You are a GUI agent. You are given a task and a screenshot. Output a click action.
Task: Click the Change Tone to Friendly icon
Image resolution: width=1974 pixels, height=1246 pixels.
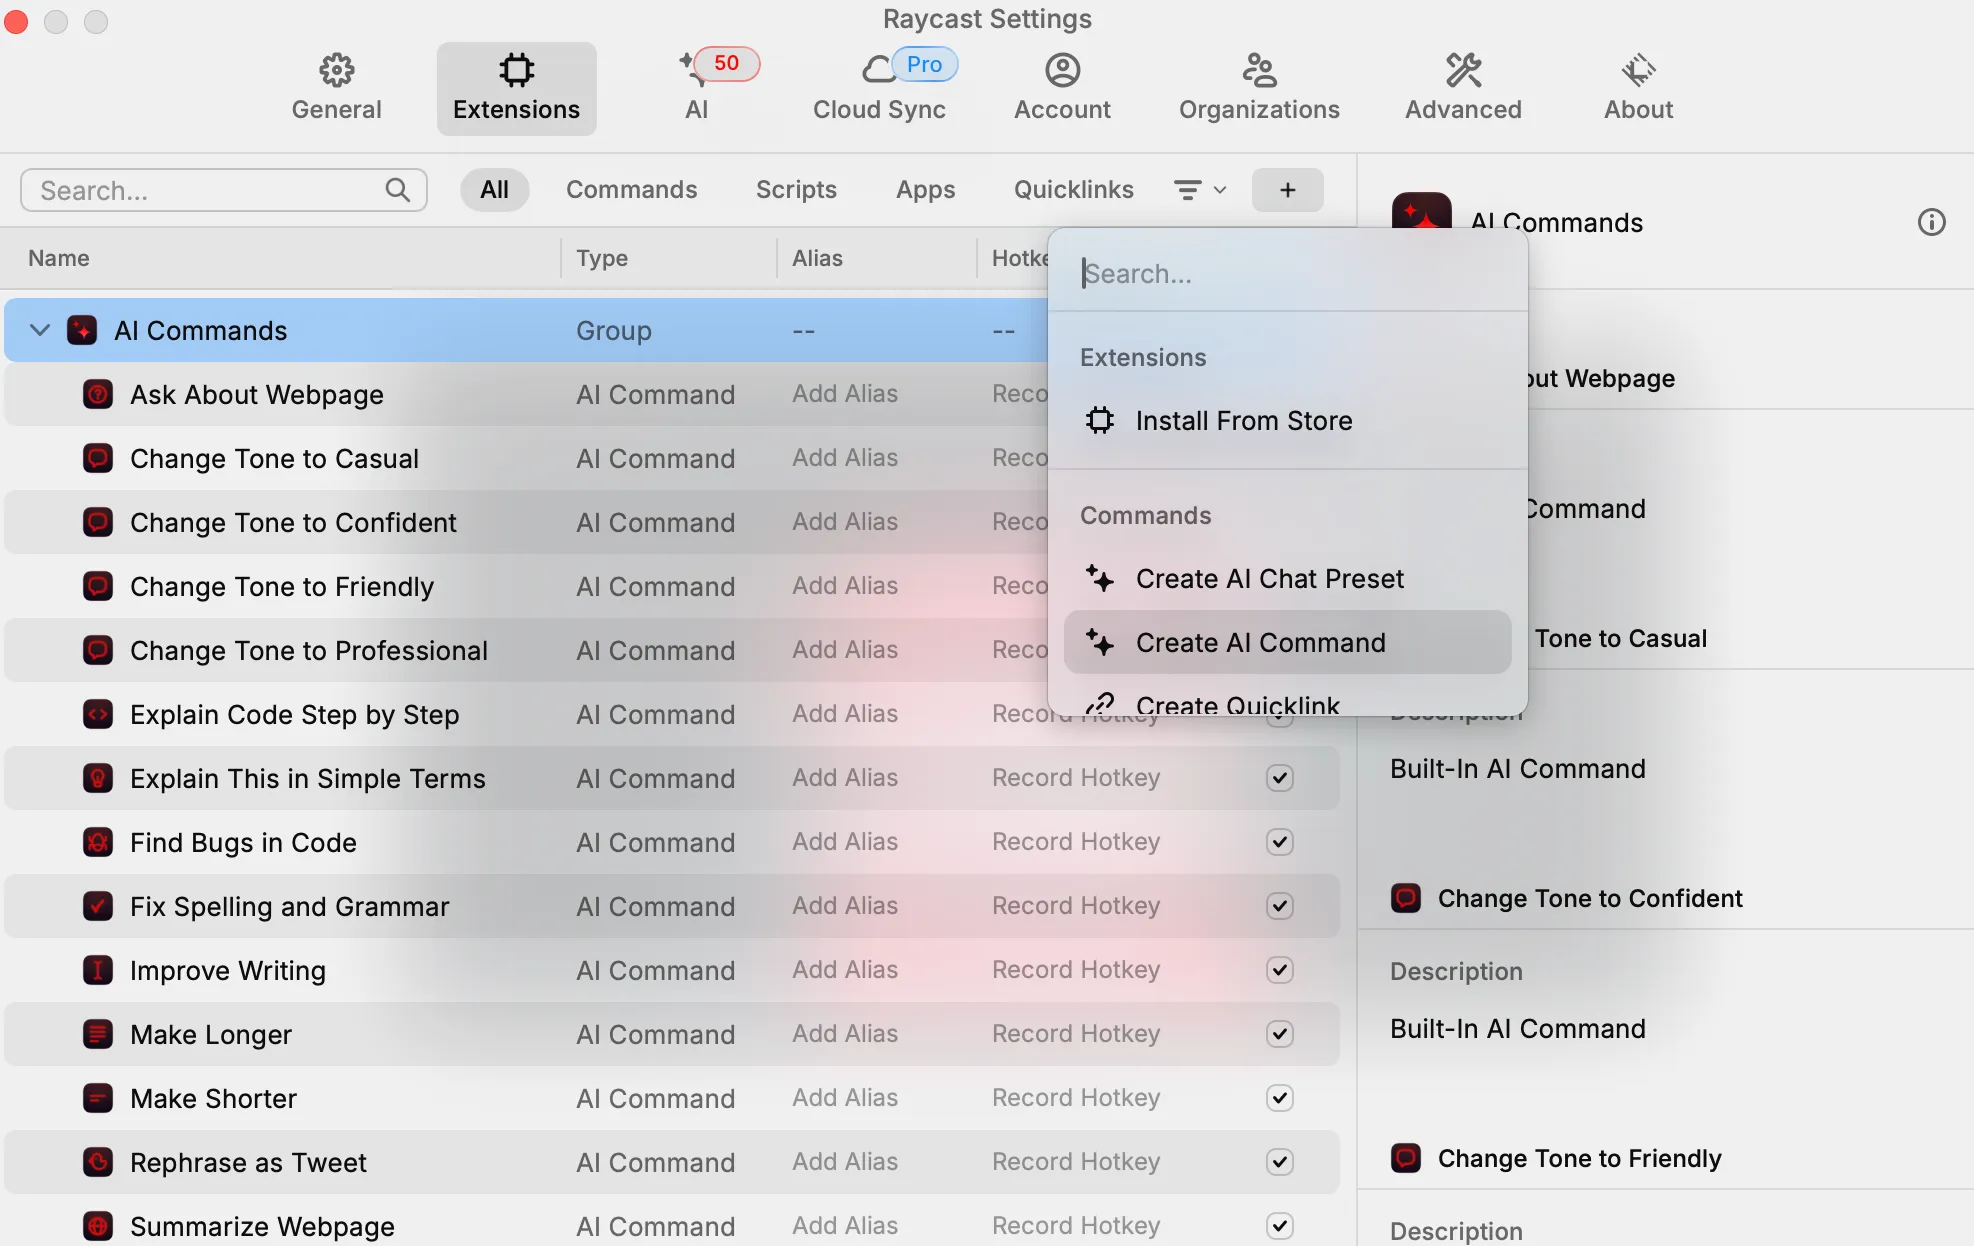(x=98, y=586)
